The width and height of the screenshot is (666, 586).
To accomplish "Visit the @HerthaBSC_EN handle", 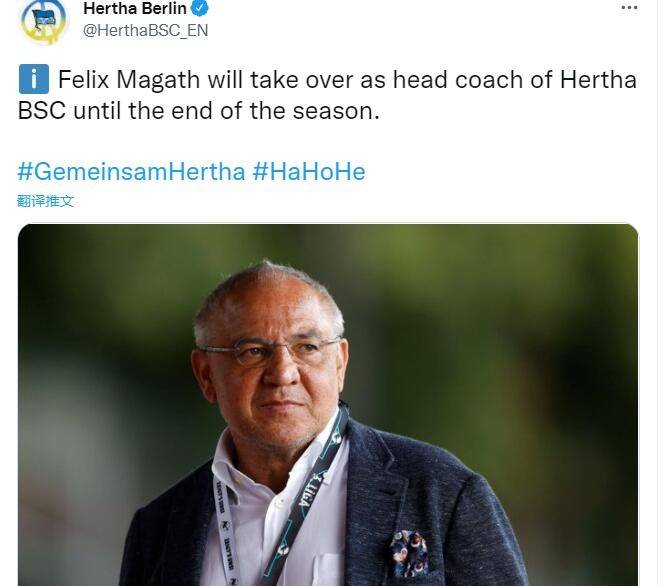I will click(145, 31).
